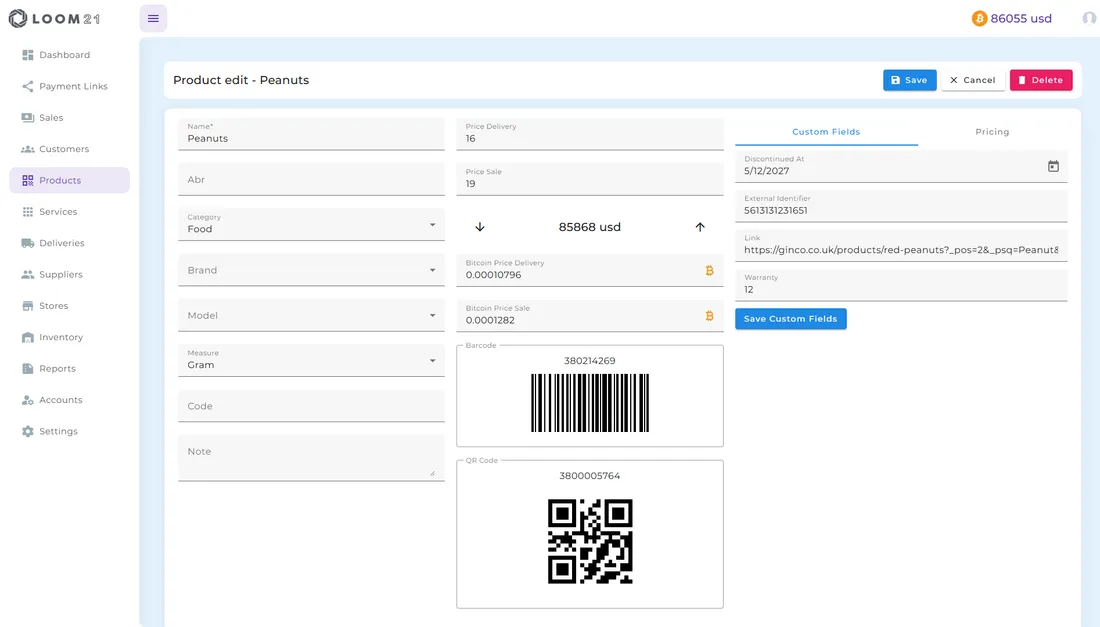Focus the Name field containing Peanuts
The width and height of the screenshot is (1100, 627).
[x=311, y=134]
